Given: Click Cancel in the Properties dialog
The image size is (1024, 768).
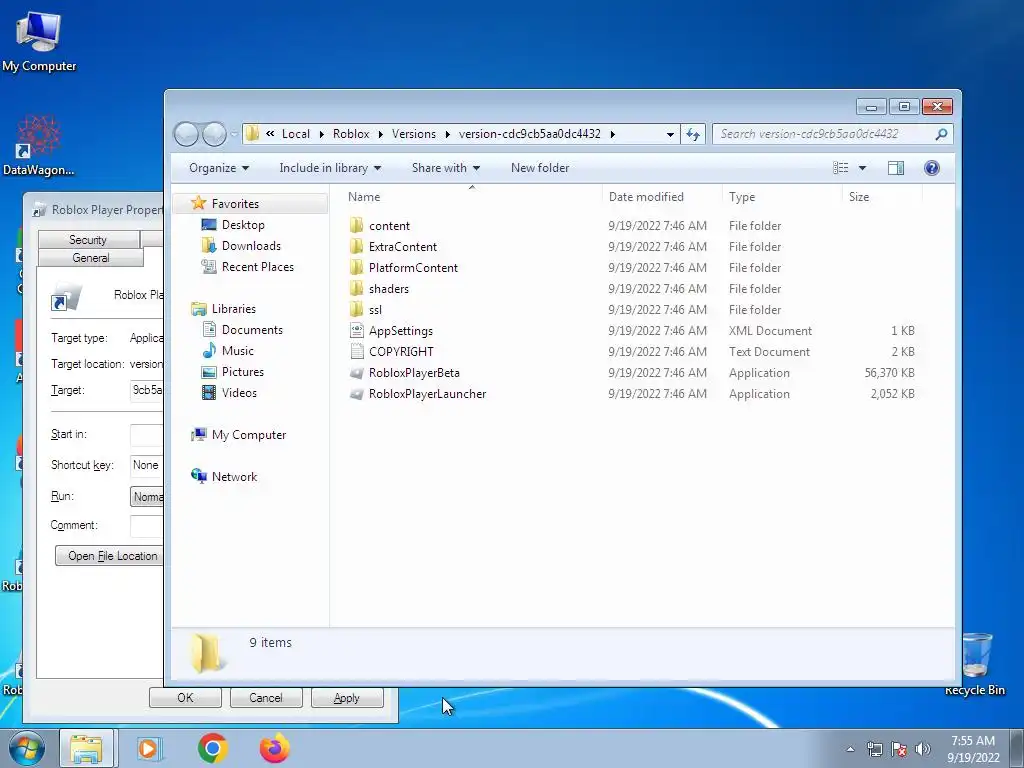Looking at the screenshot, I should pyautogui.click(x=266, y=697).
